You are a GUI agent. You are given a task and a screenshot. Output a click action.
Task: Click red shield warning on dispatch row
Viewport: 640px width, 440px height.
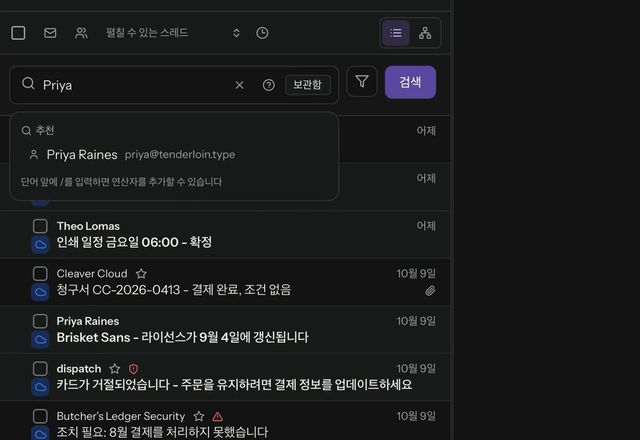tap(133, 369)
